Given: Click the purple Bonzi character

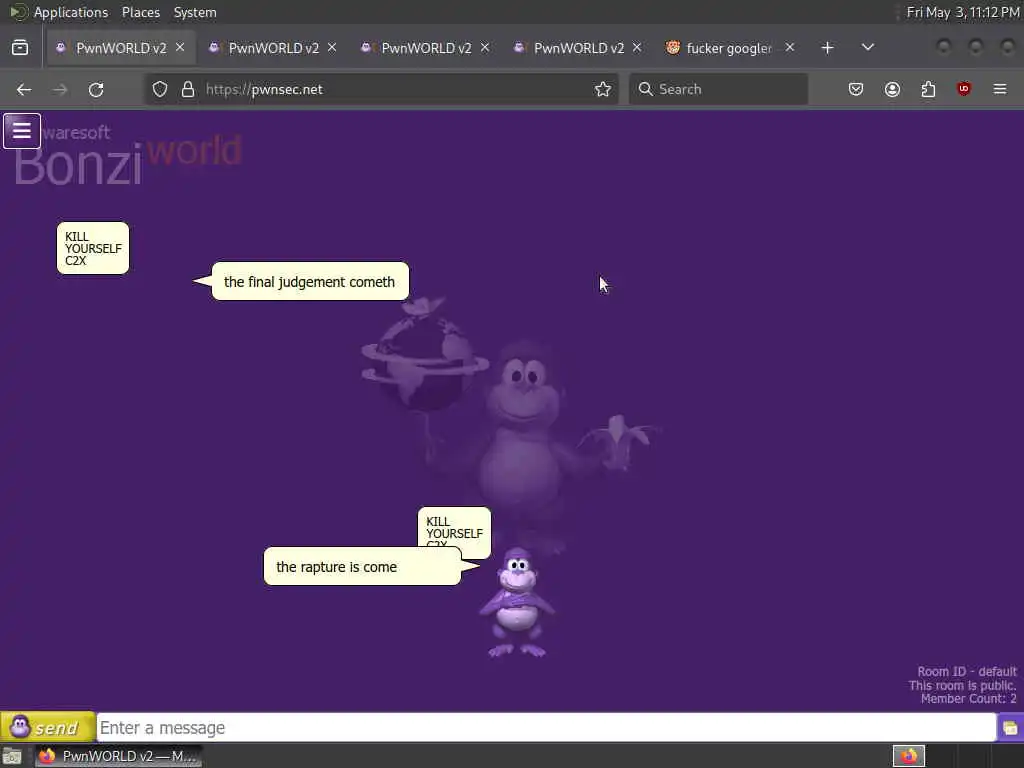Looking at the screenshot, I should click(517, 602).
